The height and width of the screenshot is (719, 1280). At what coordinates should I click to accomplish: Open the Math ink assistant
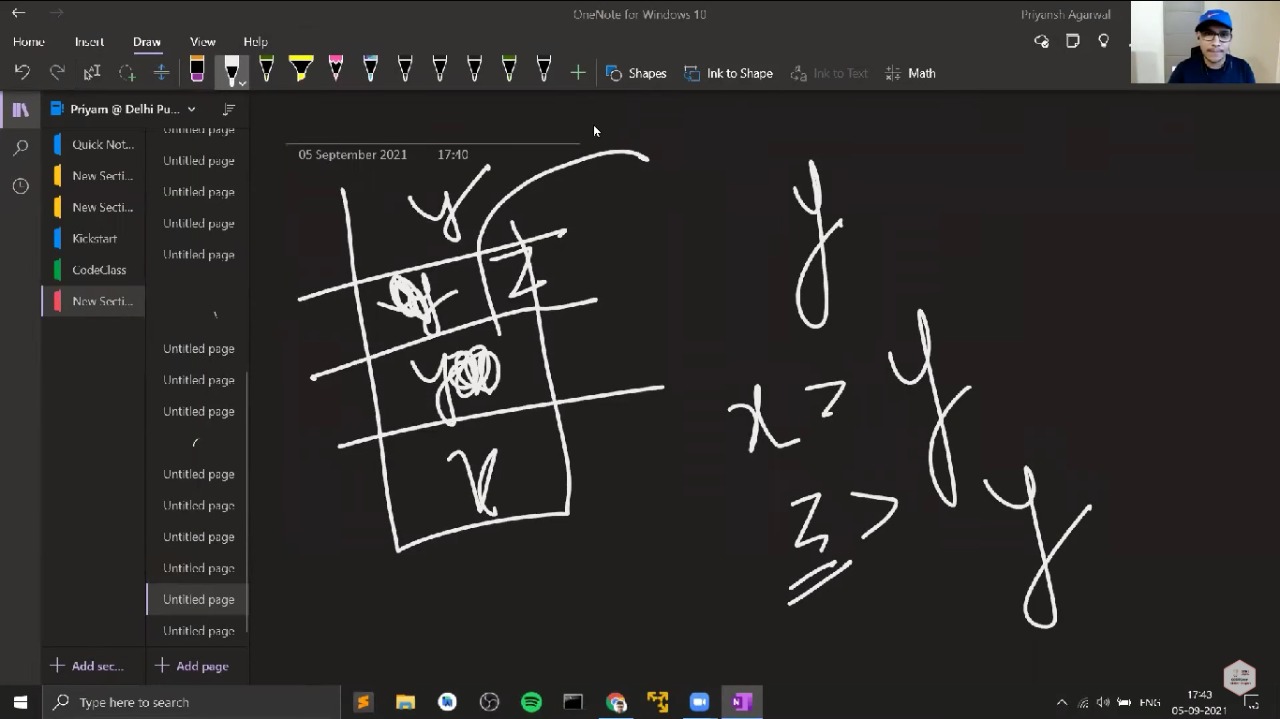pos(910,73)
